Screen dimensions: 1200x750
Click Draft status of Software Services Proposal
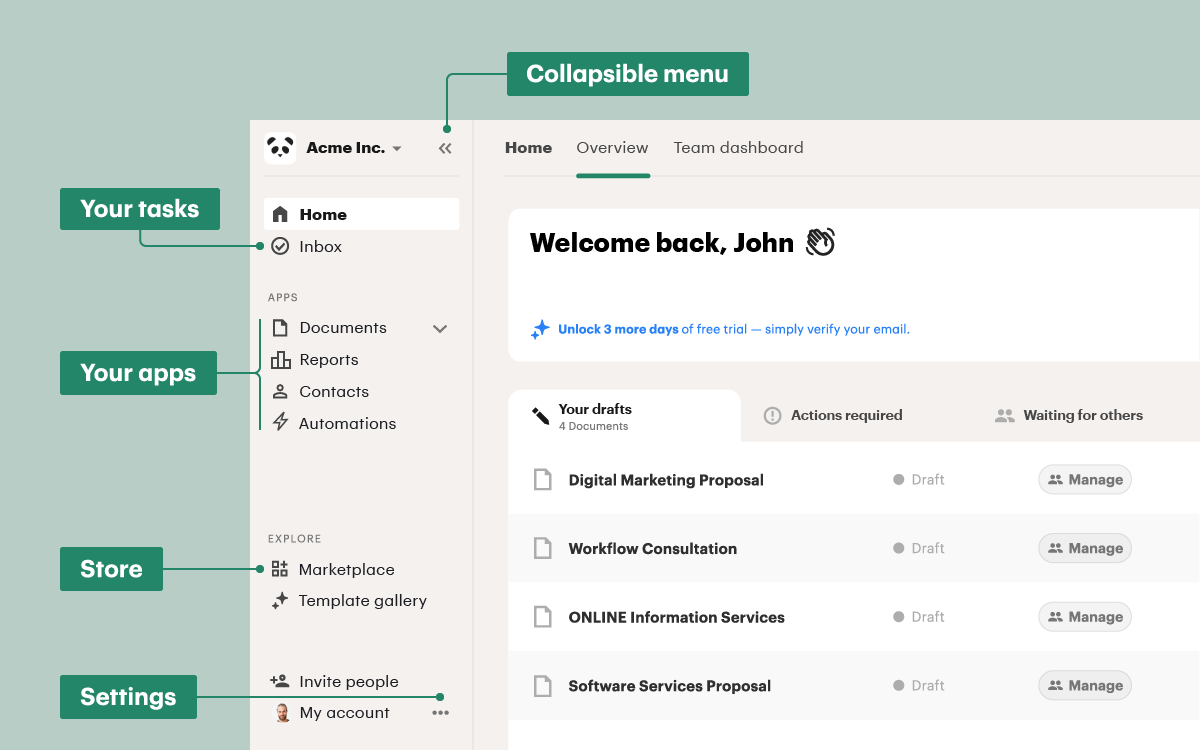pos(919,686)
